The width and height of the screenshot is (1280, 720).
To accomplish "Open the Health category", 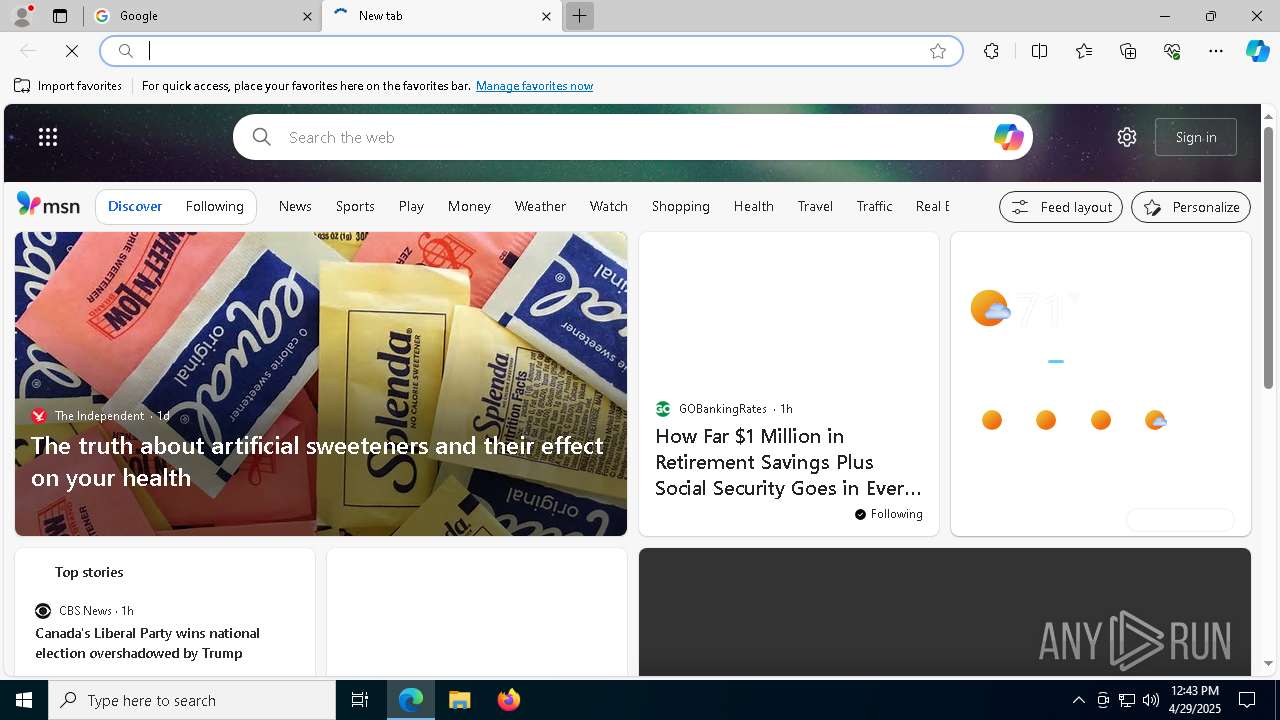I will (x=754, y=206).
